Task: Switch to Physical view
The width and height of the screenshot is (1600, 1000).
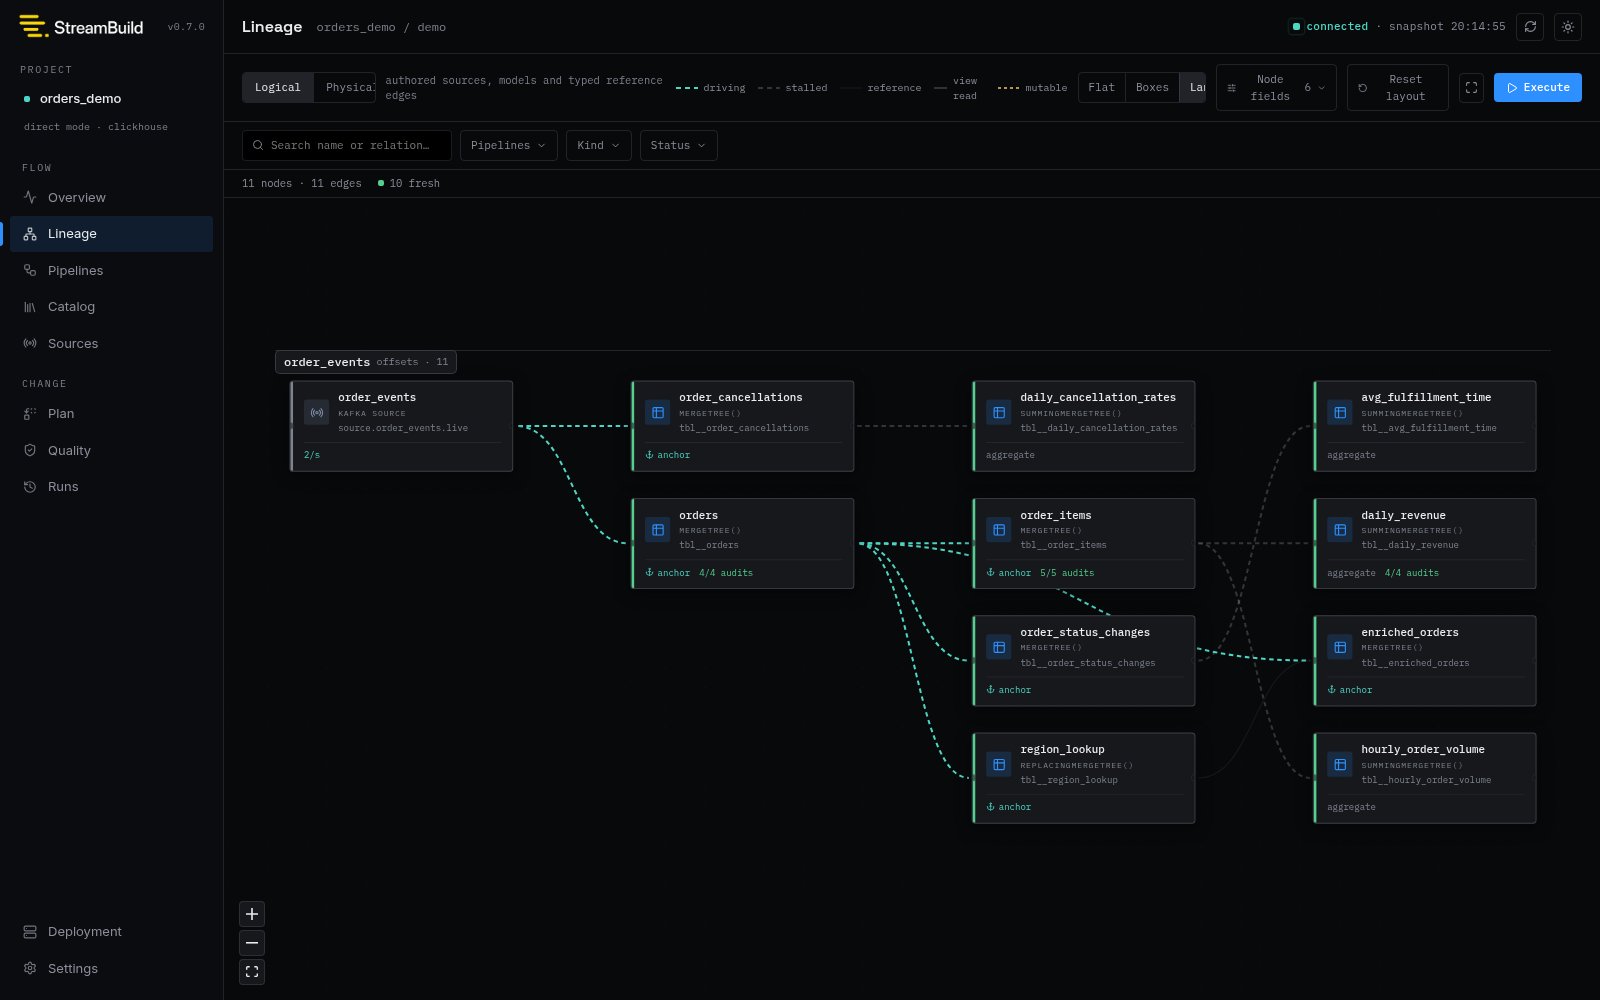Action: [x=345, y=88]
